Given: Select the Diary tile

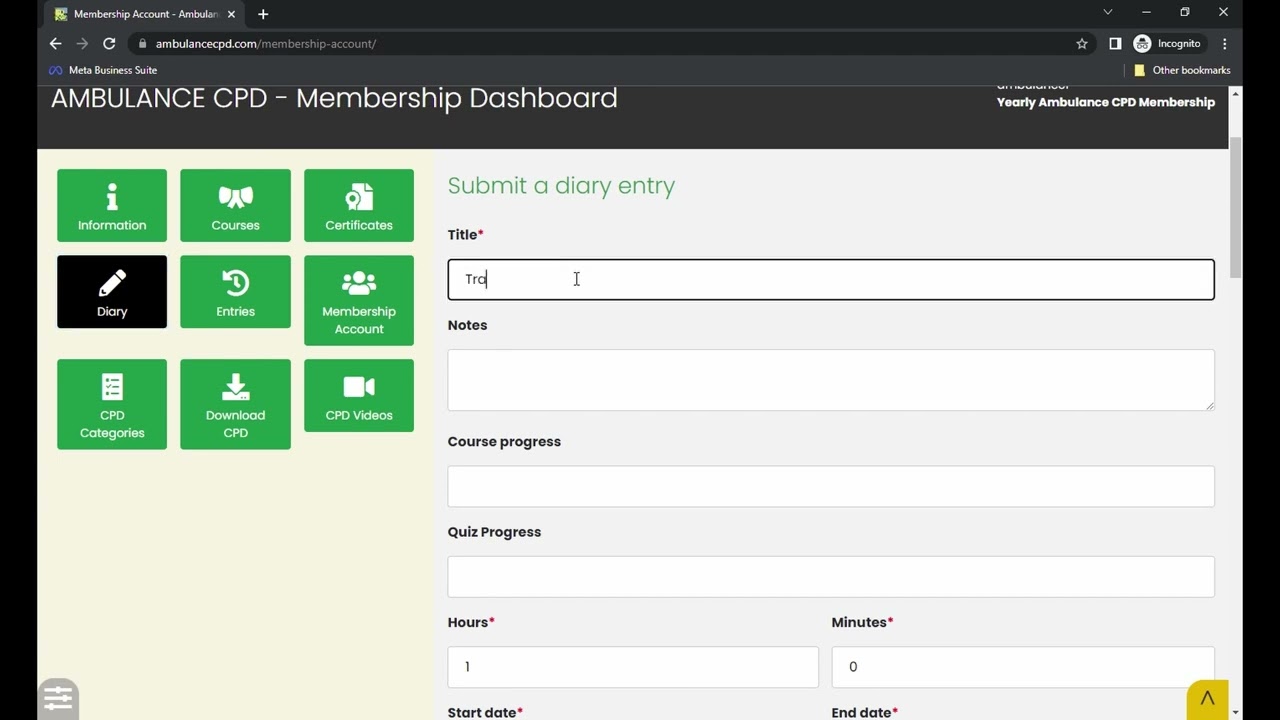Looking at the screenshot, I should 112,291.
